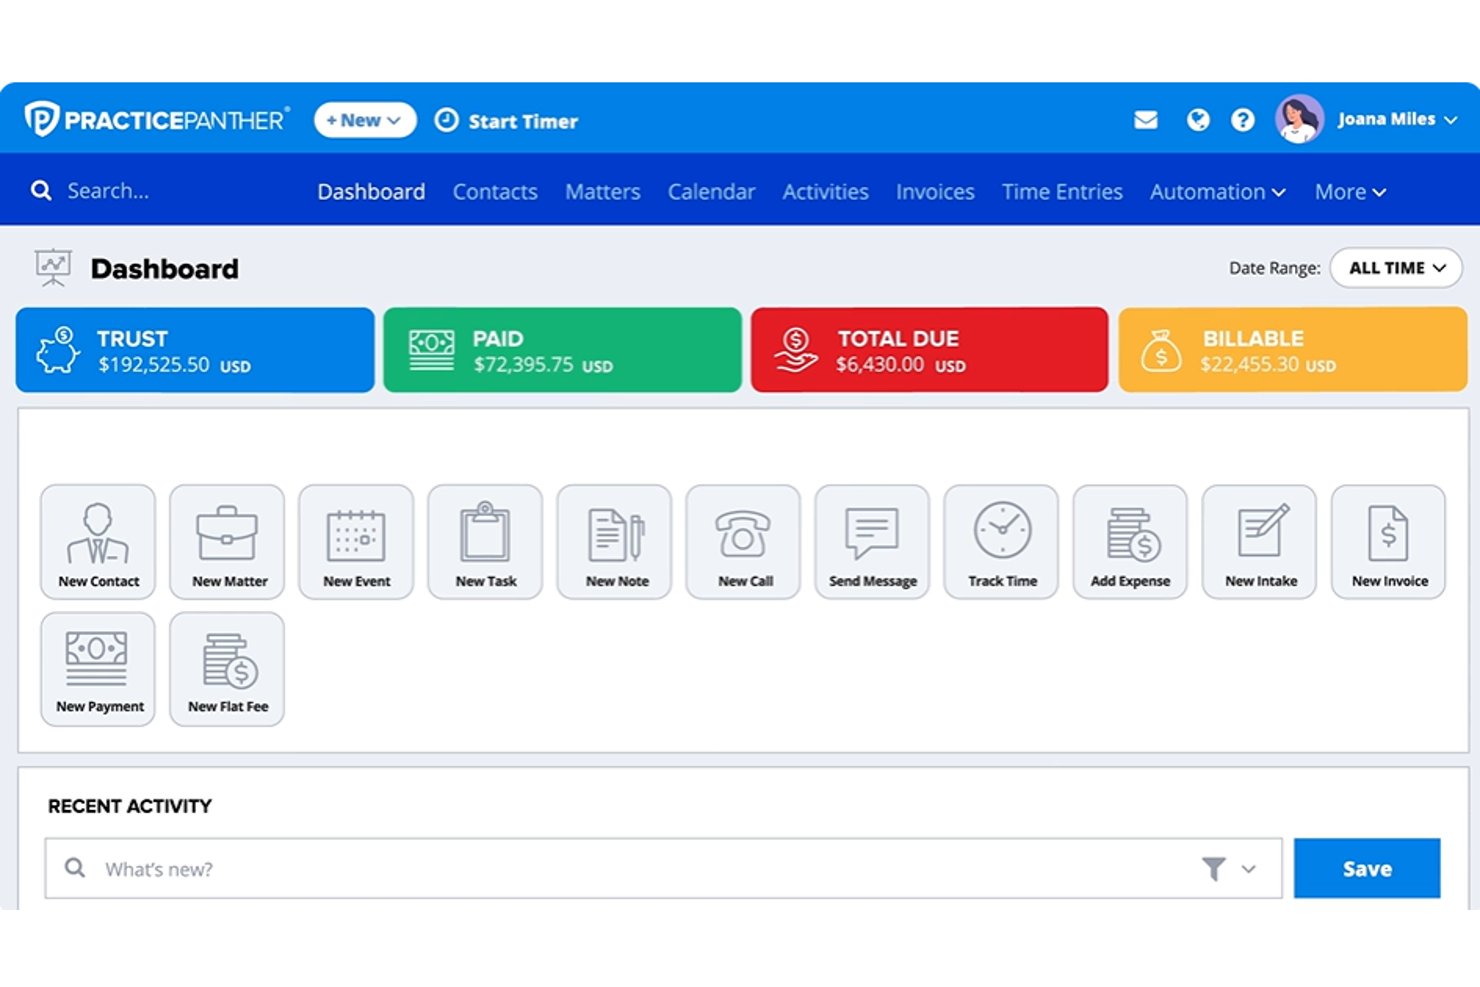Select the Add Expense shortcut
The width and height of the screenshot is (1480, 987).
click(1130, 542)
